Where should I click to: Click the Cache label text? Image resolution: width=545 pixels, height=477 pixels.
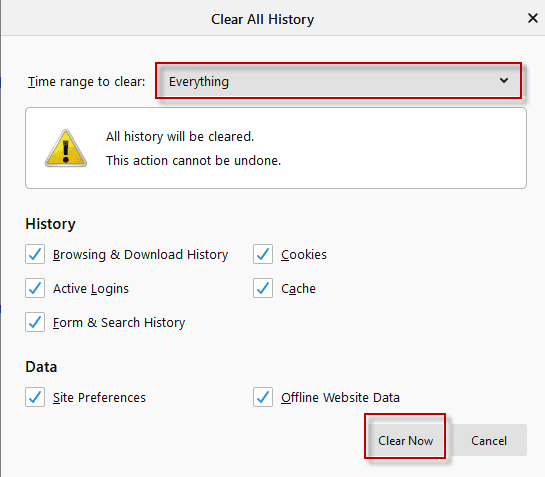pyautogui.click(x=298, y=289)
